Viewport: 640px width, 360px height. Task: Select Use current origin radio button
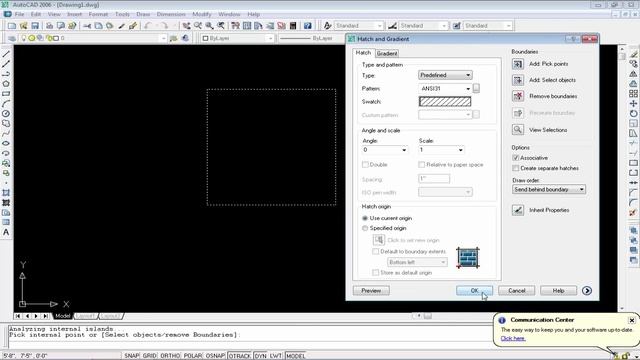coord(365,218)
